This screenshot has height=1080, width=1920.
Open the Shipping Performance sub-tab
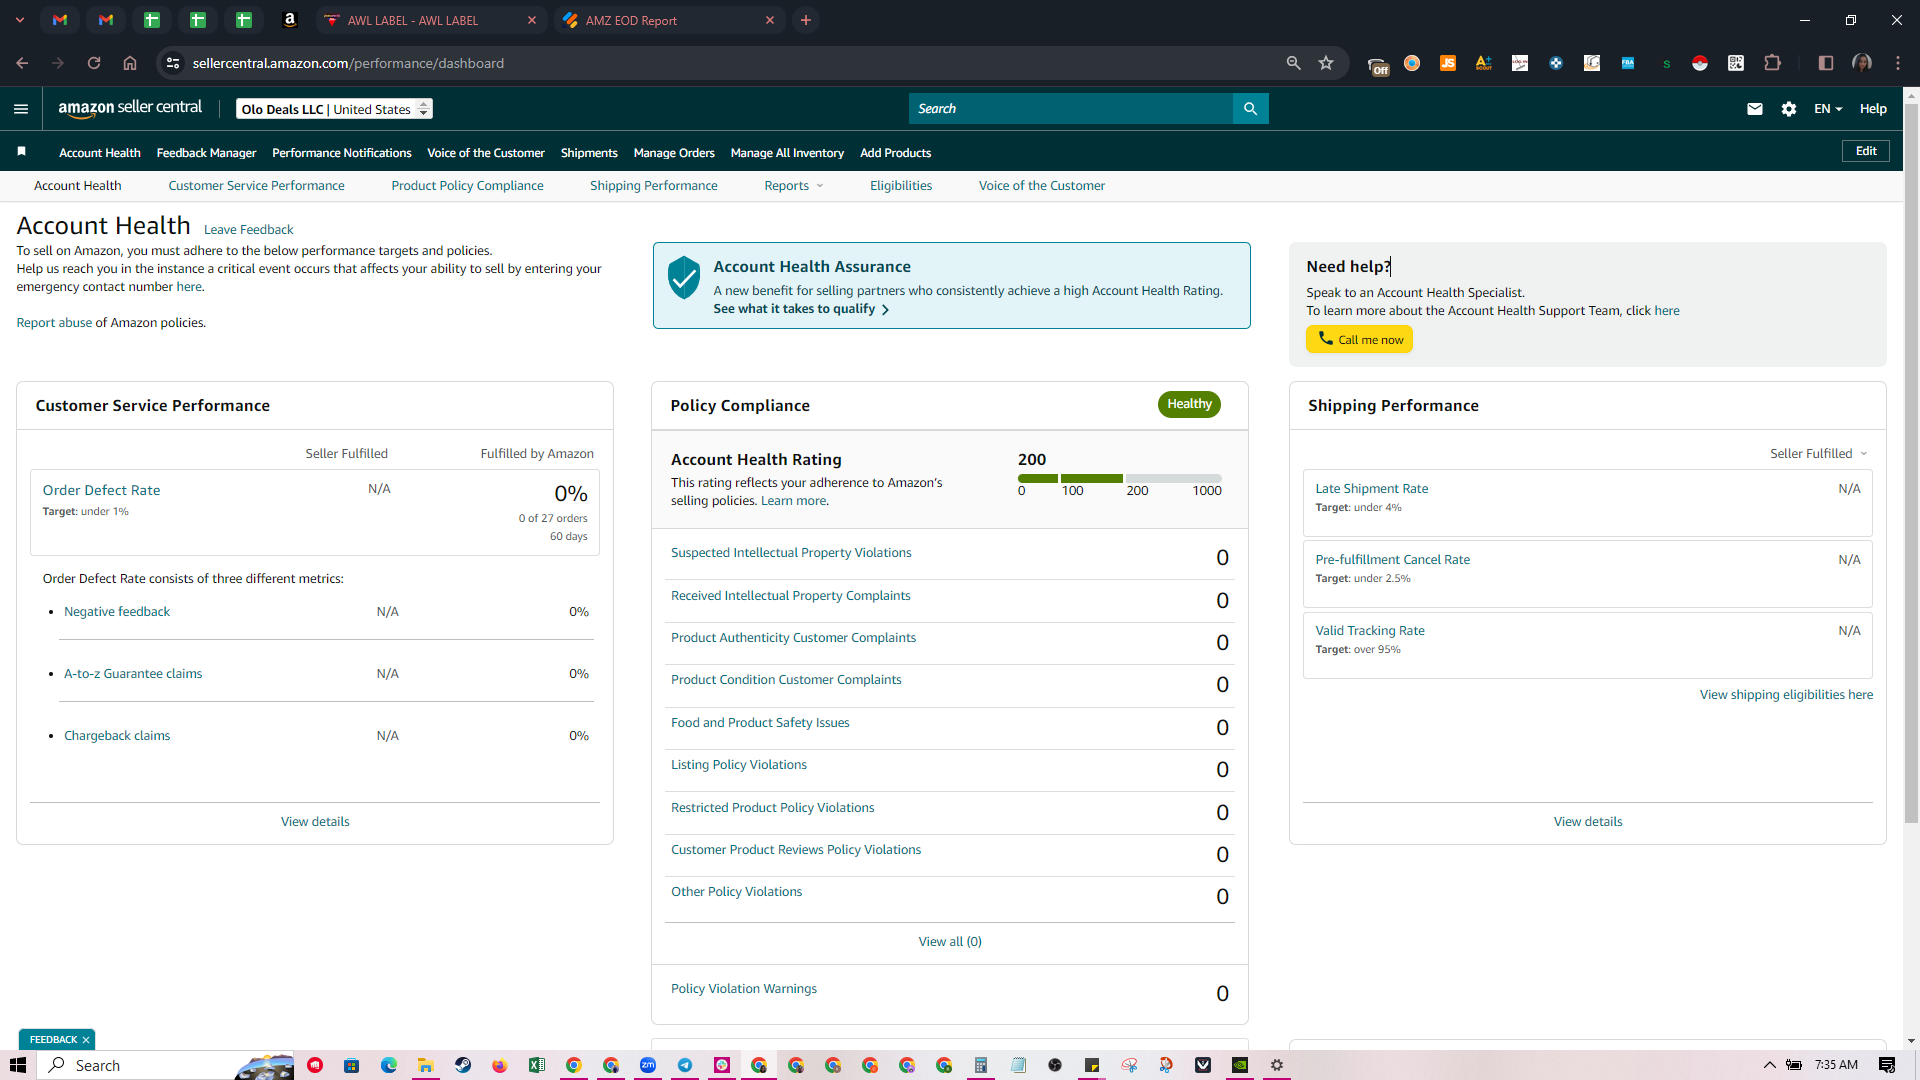click(x=654, y=186)
